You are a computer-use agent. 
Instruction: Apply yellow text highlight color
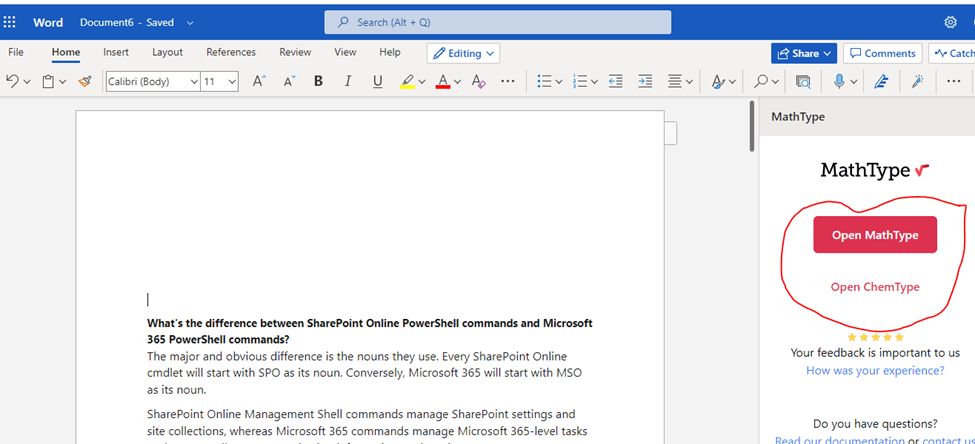pos(407,81)
